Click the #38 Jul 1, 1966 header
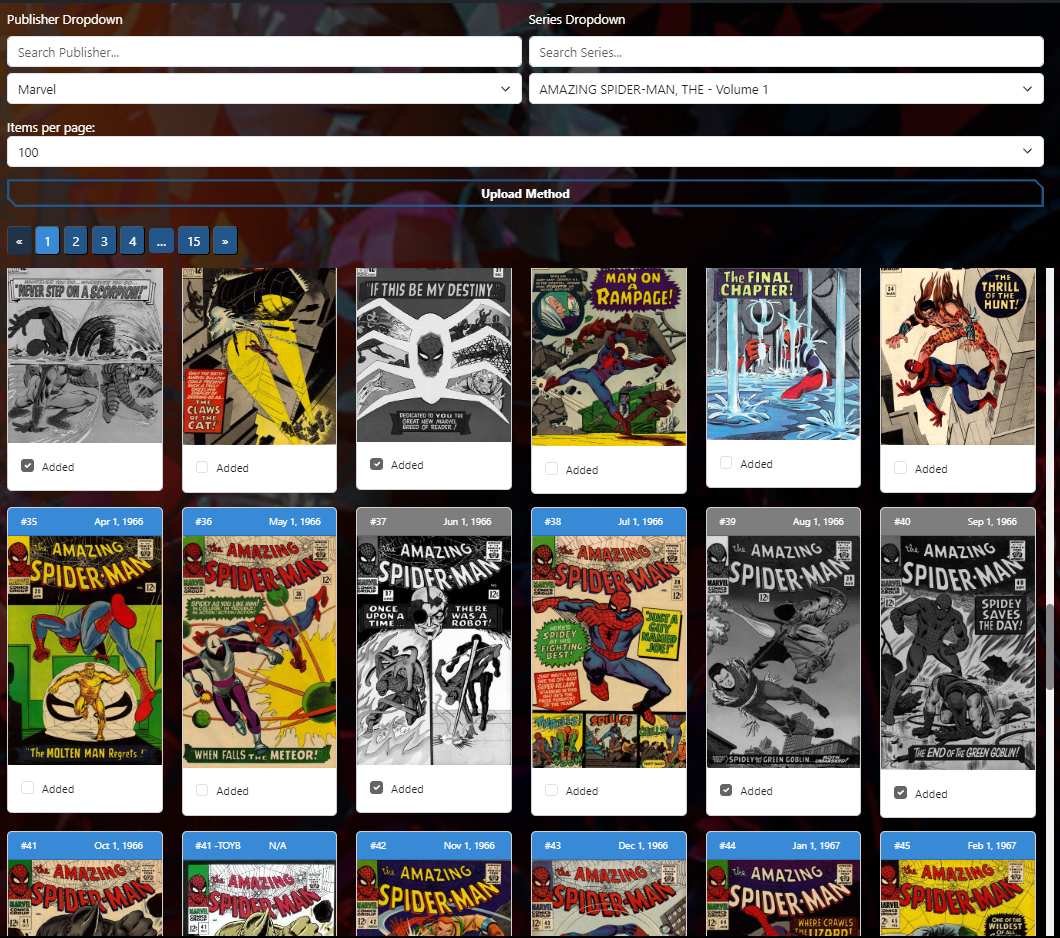The width and height of the screenshot is (1060, 938). pos(609,522)
